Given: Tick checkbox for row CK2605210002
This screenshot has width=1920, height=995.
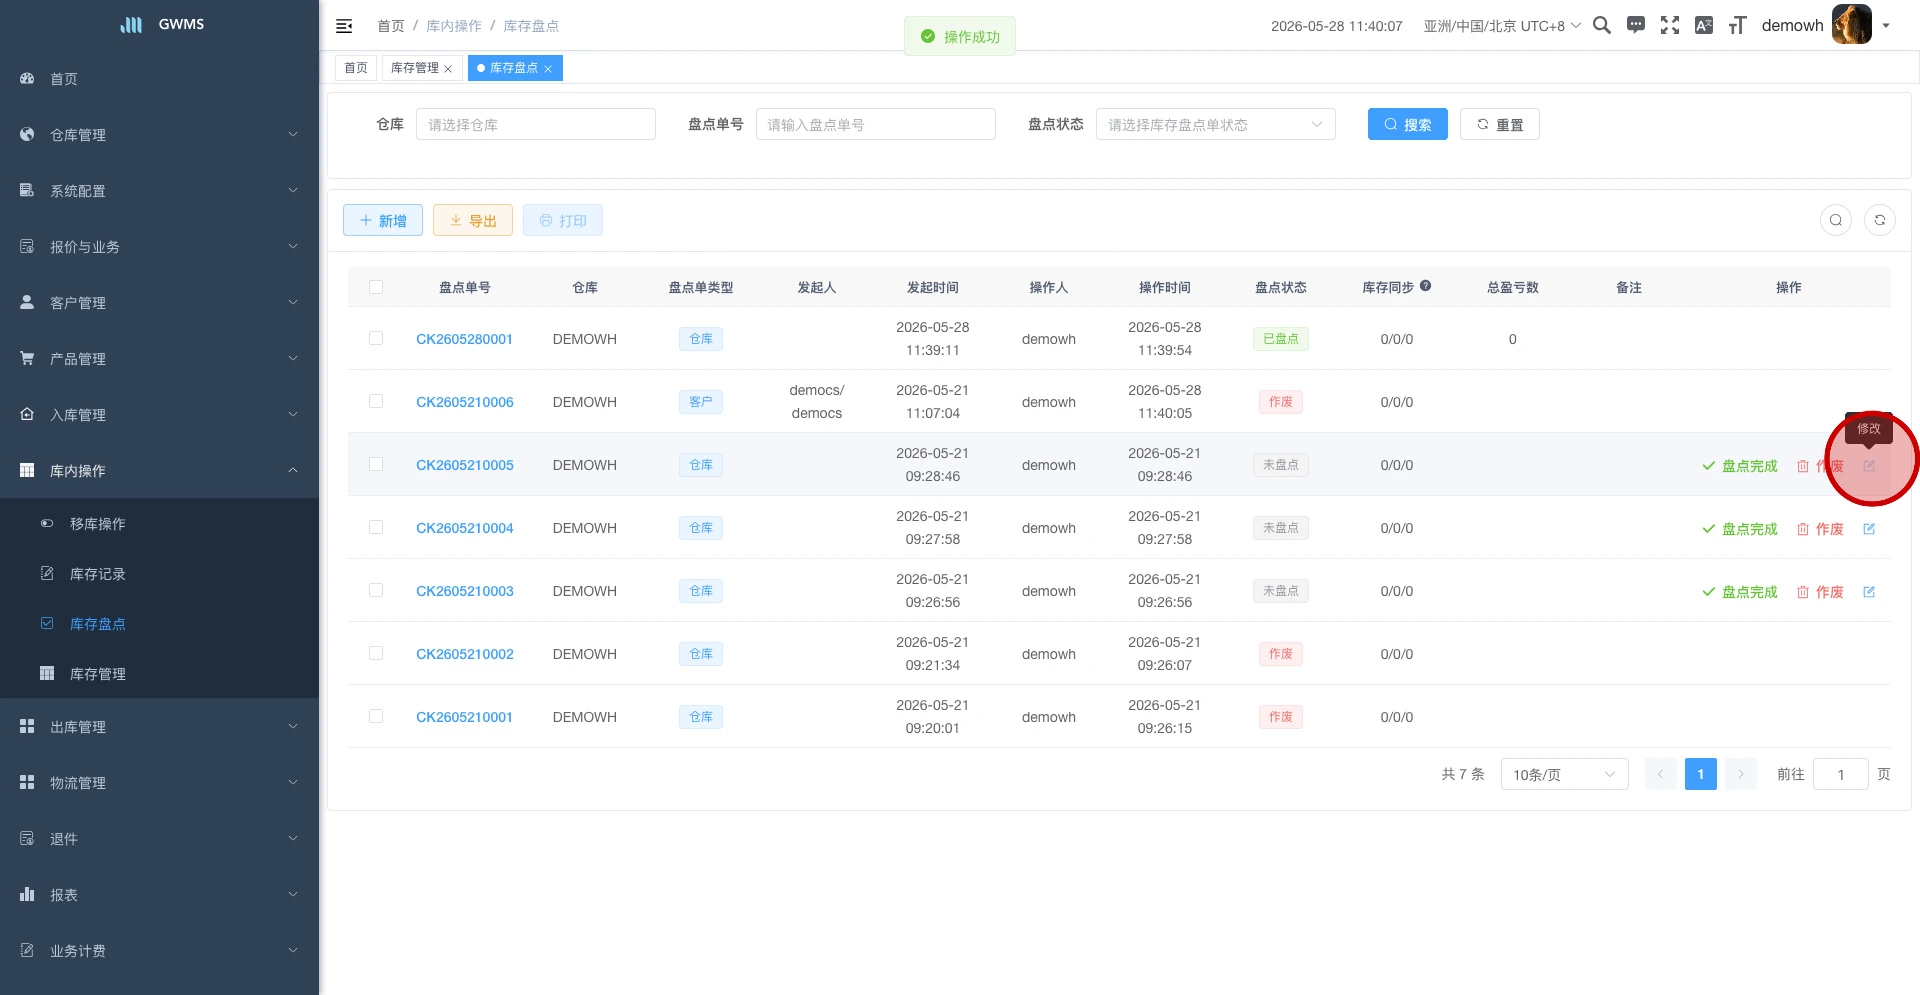Looking at the screenshot, I should pos(376,653).
